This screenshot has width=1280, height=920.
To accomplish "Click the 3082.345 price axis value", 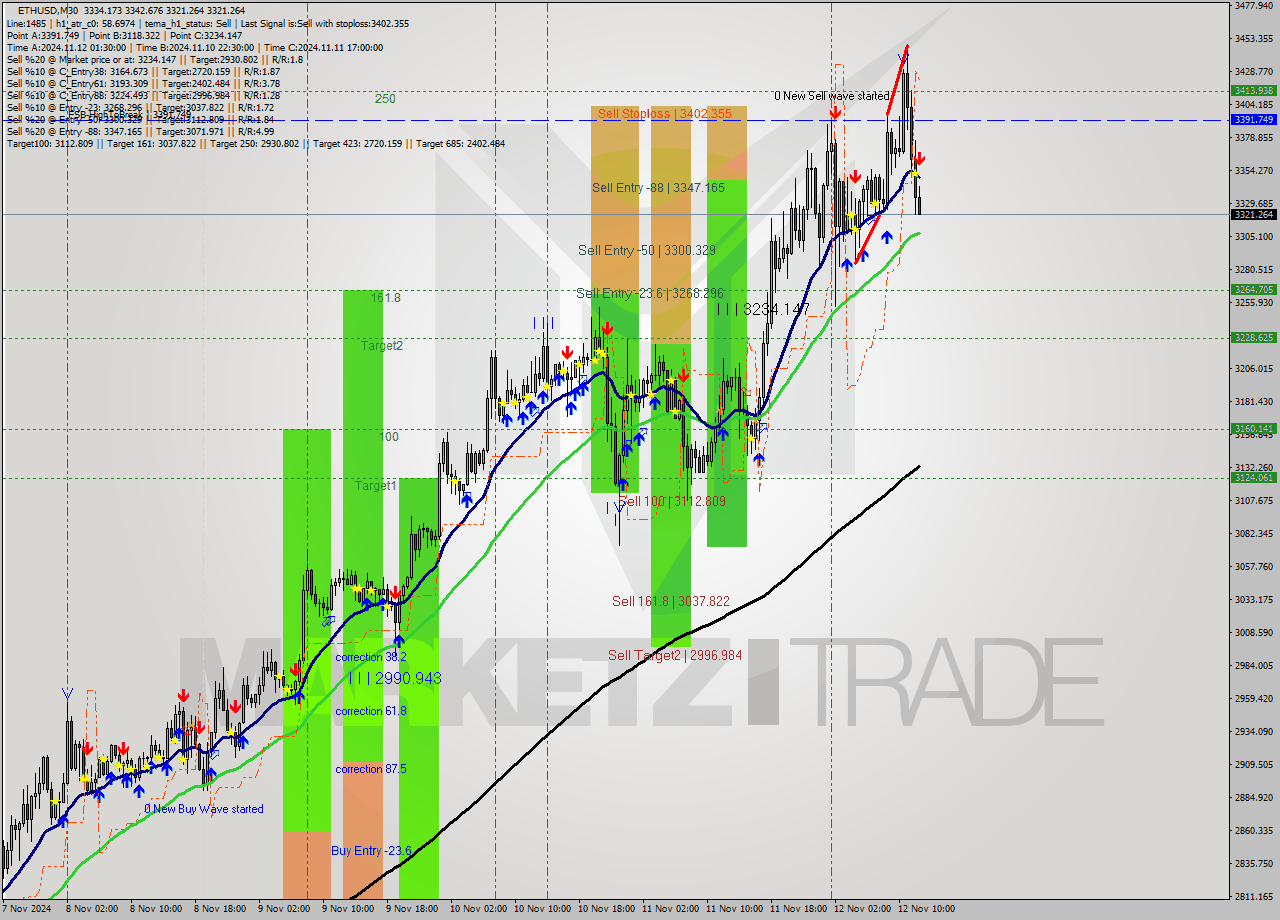I will tap(1253, 533).
